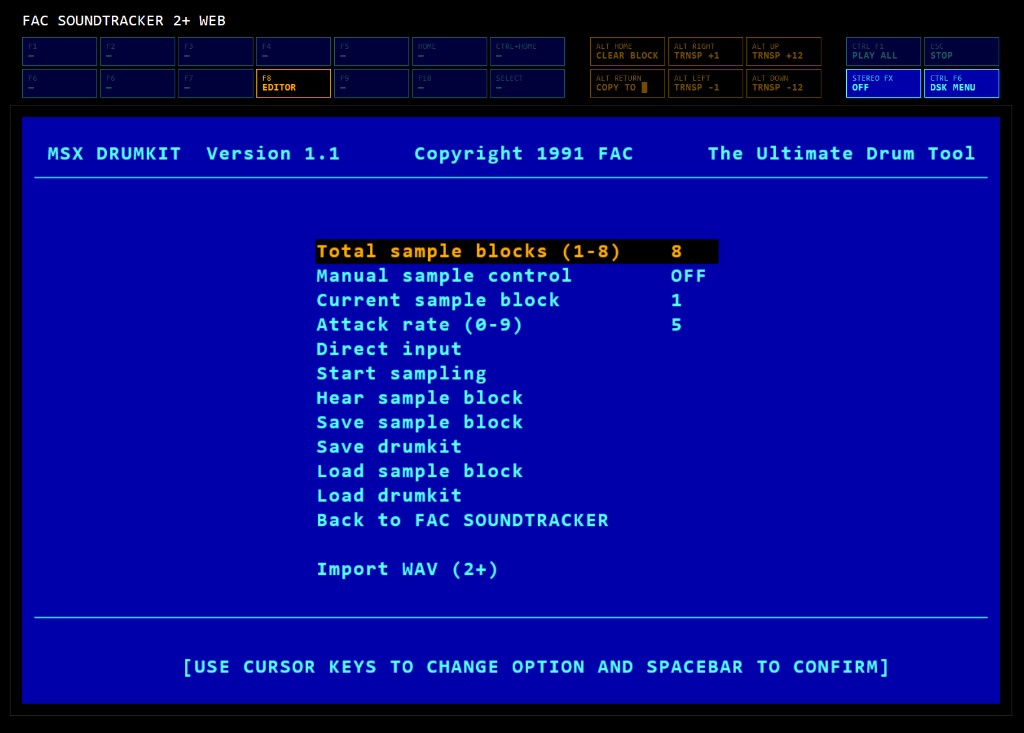Transpose up an octave with TRNSP +12
Viewport: 1024px width, 733px height.
784,52
